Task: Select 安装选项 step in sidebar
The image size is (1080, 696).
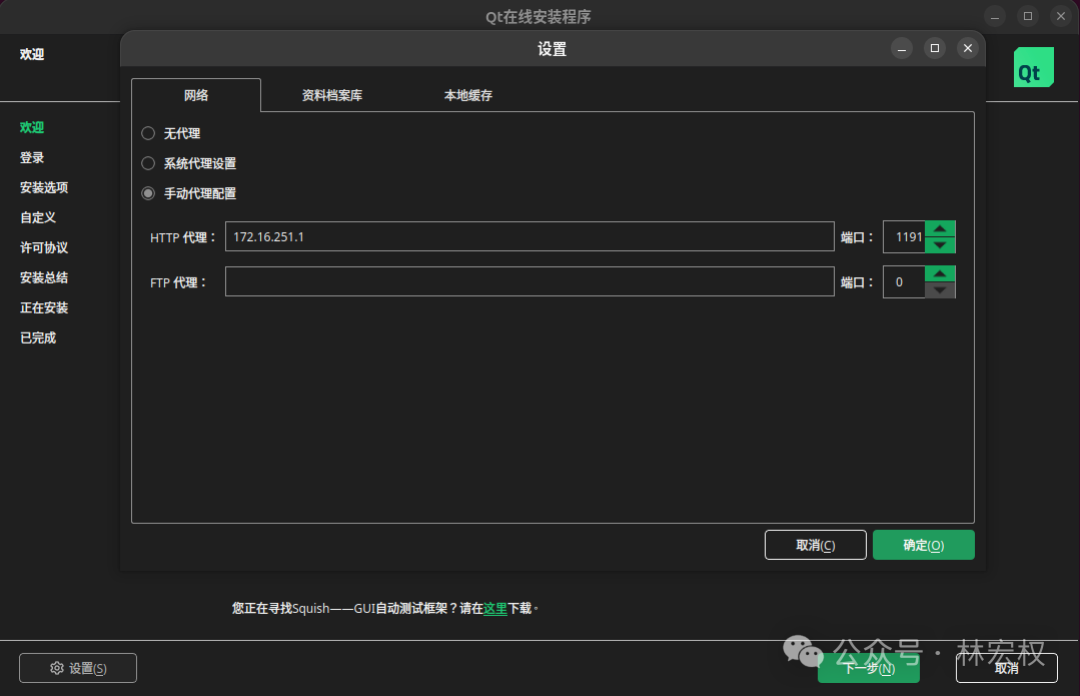Action: point(44,187)
